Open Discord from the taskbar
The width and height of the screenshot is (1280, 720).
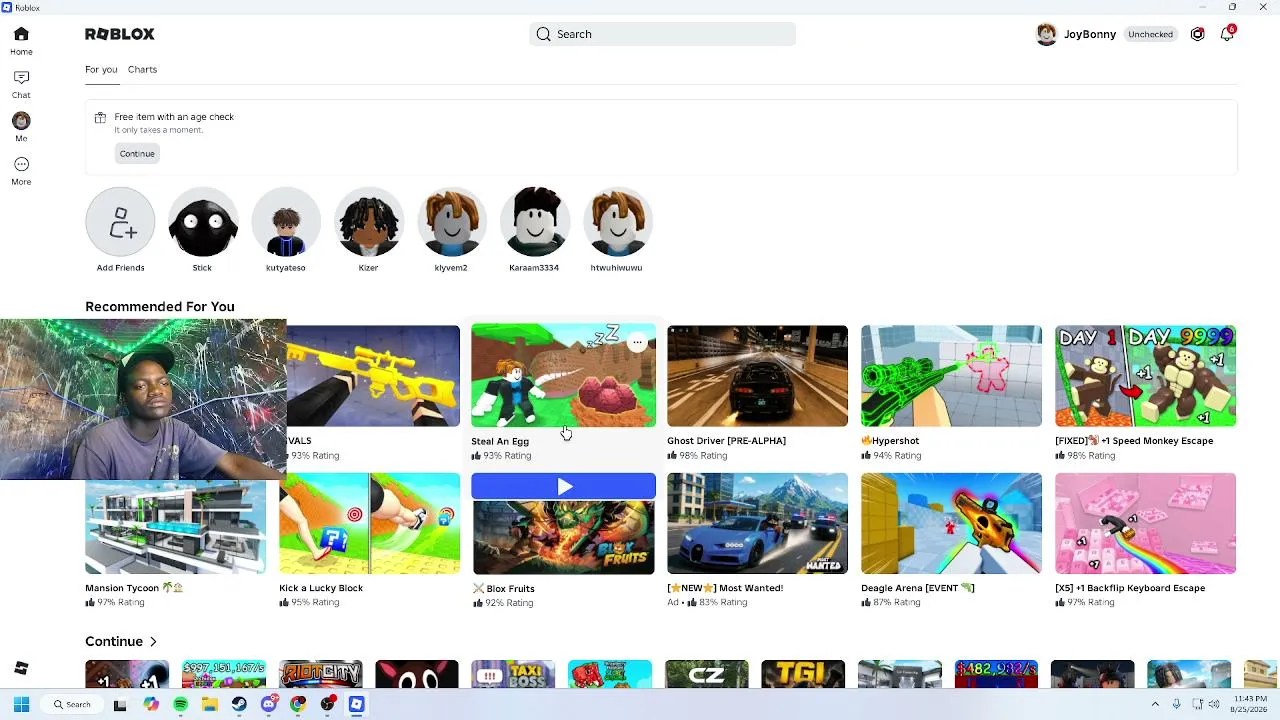pos(268,704)
